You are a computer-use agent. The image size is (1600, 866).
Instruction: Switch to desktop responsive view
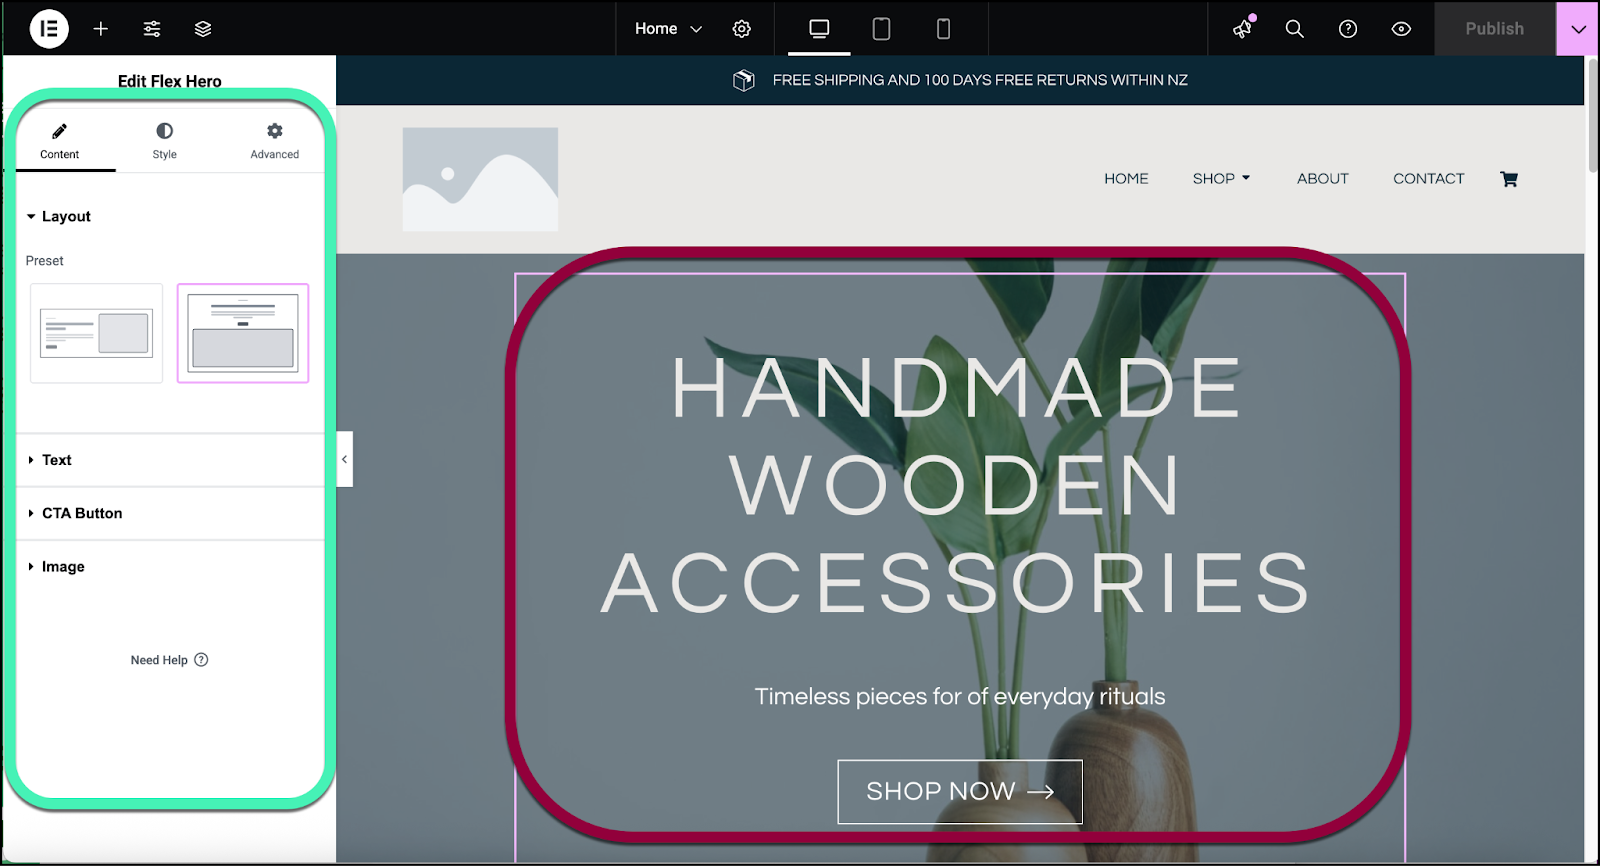(819, 29)
